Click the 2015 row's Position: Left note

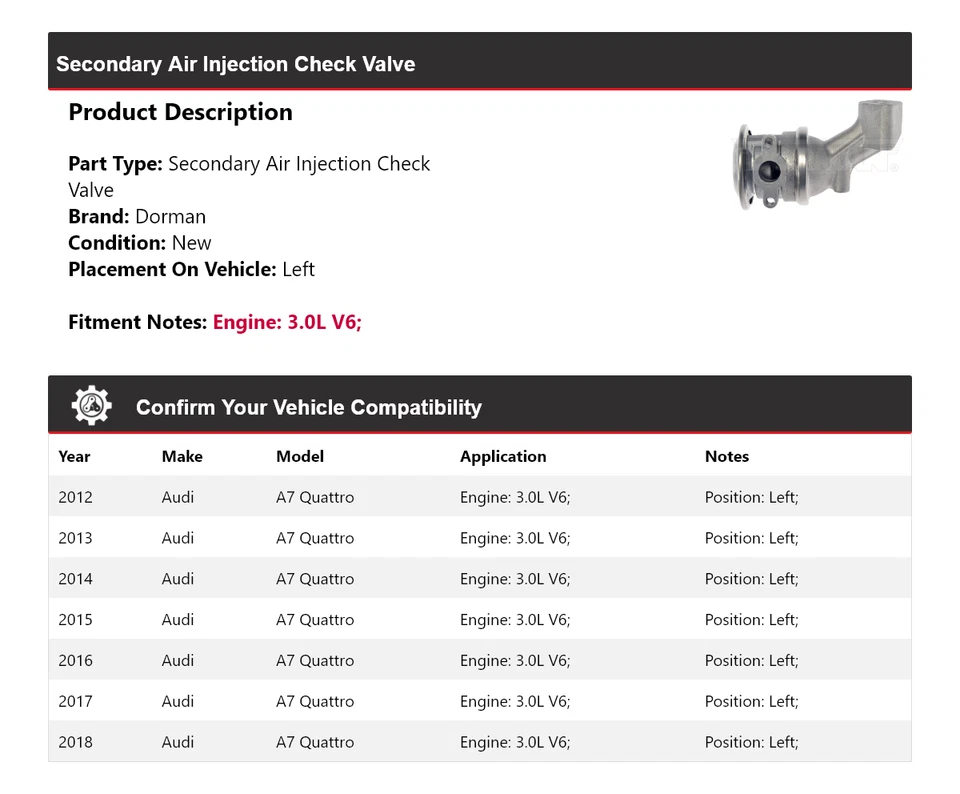click(751, 620)
